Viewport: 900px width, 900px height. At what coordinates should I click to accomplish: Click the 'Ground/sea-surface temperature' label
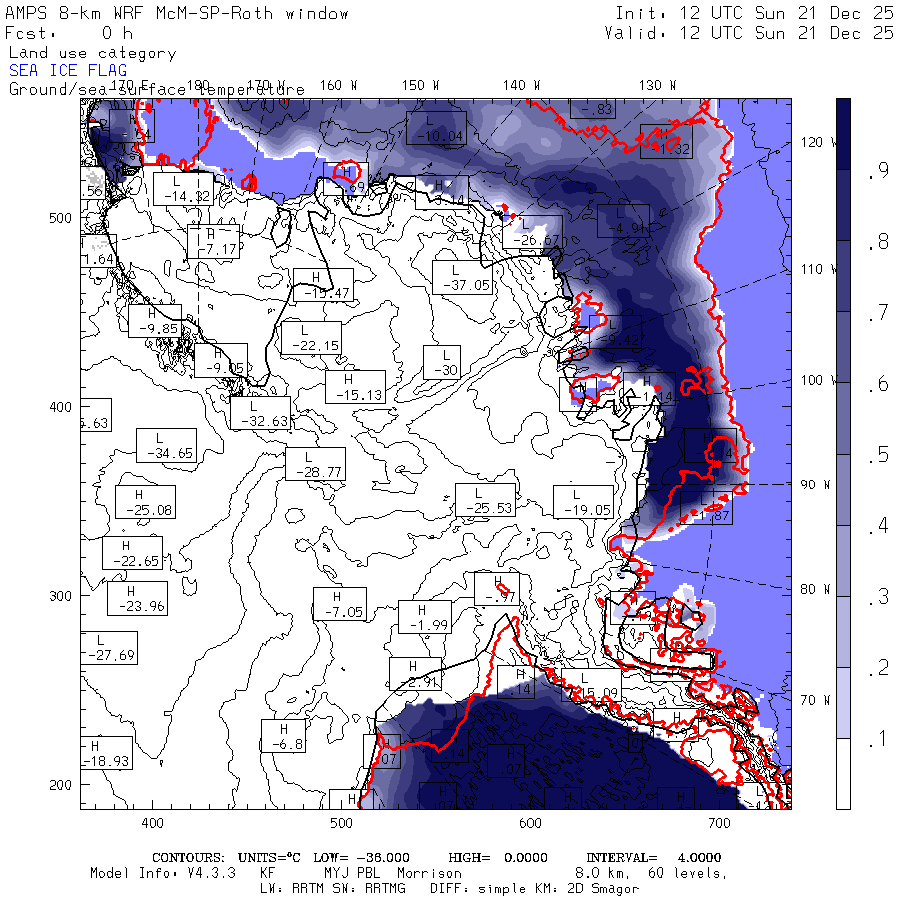click(156, 90)
